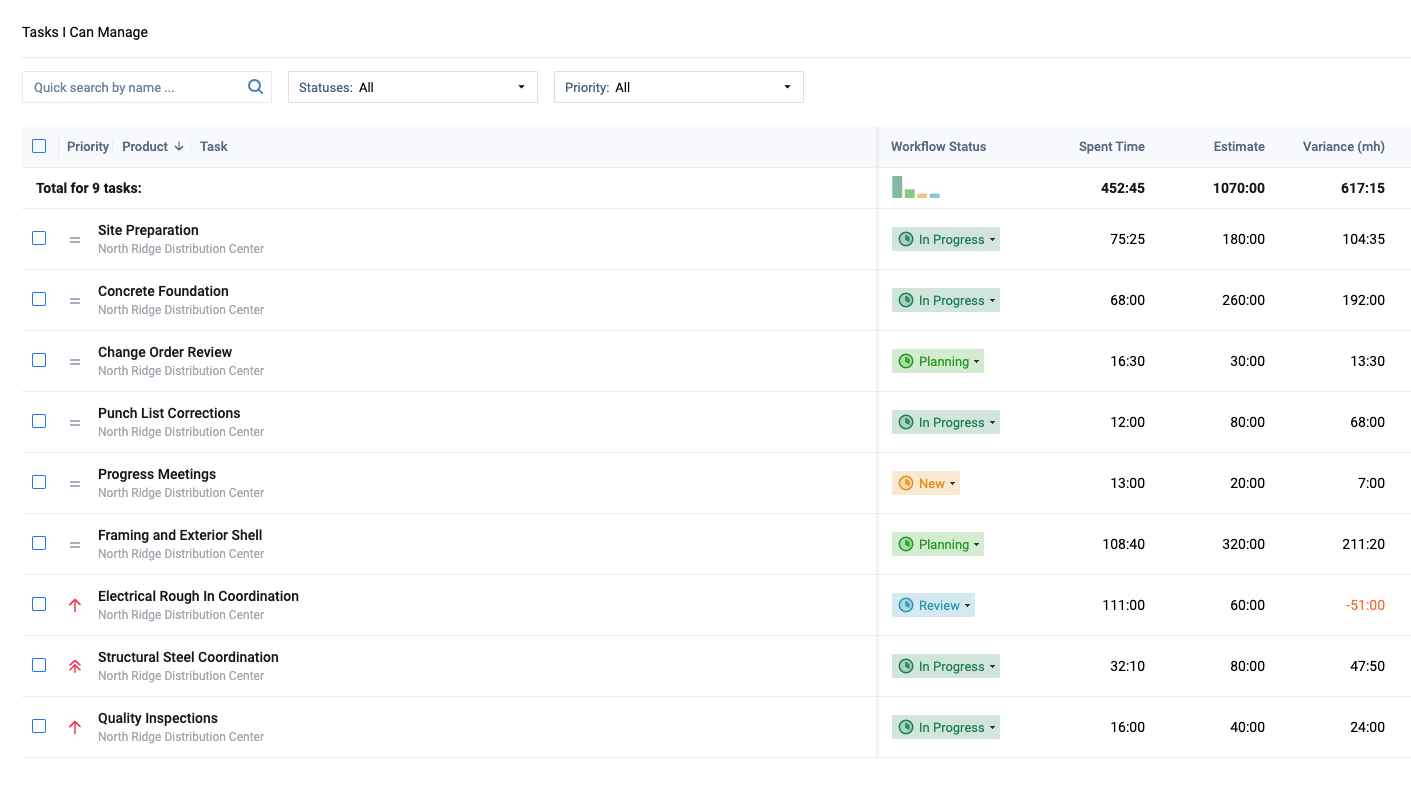
Task: Open the Structural Steel Coordination task
Action: pyautogui.click(x=188, y=657)
